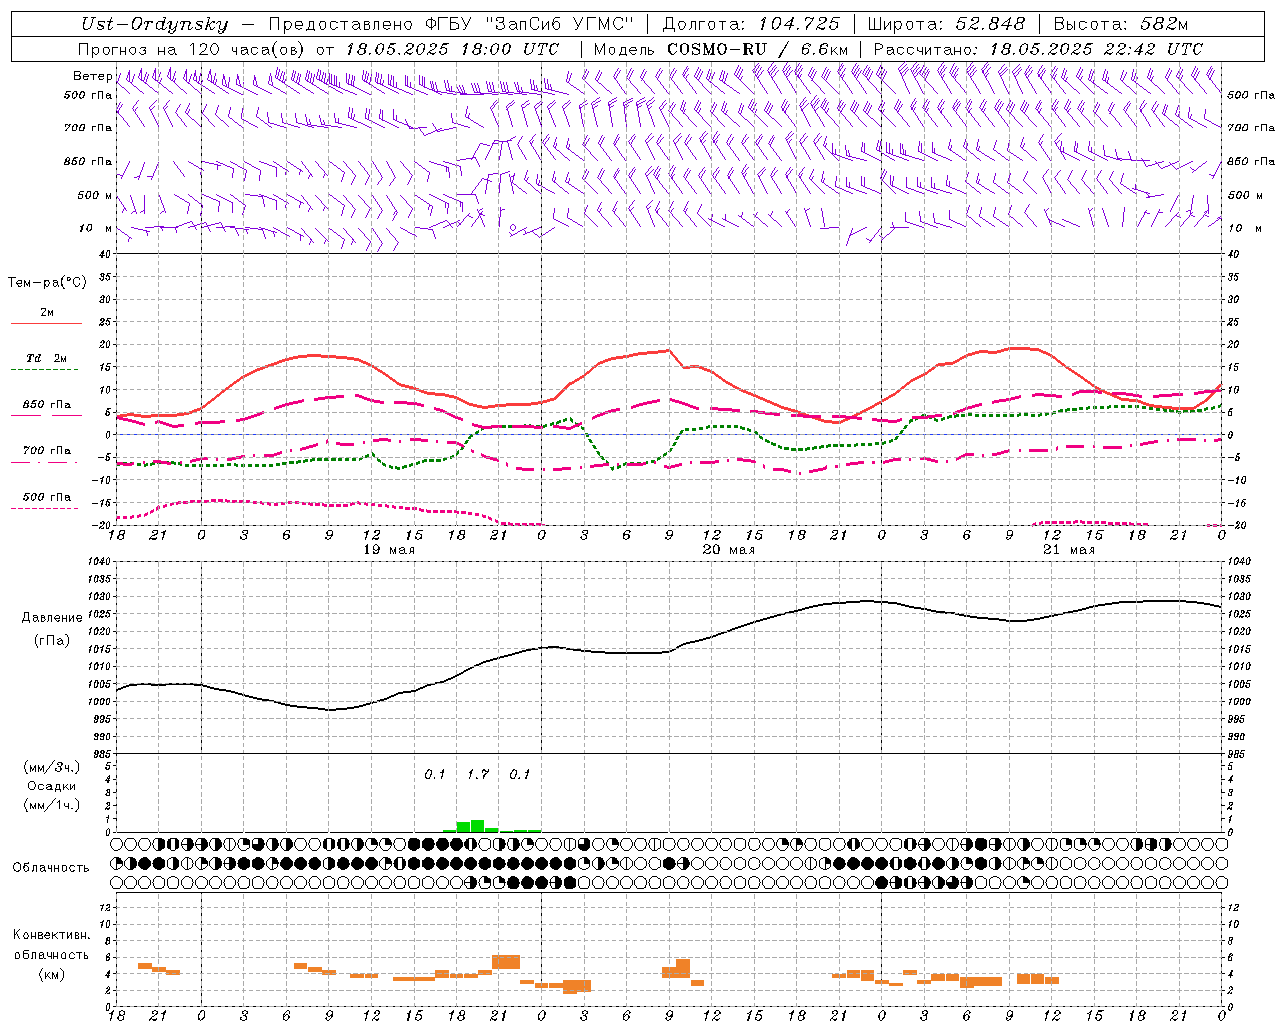Click the 19 мая date label
The height and width of the screenshot is (1024, 1280).
388,550
